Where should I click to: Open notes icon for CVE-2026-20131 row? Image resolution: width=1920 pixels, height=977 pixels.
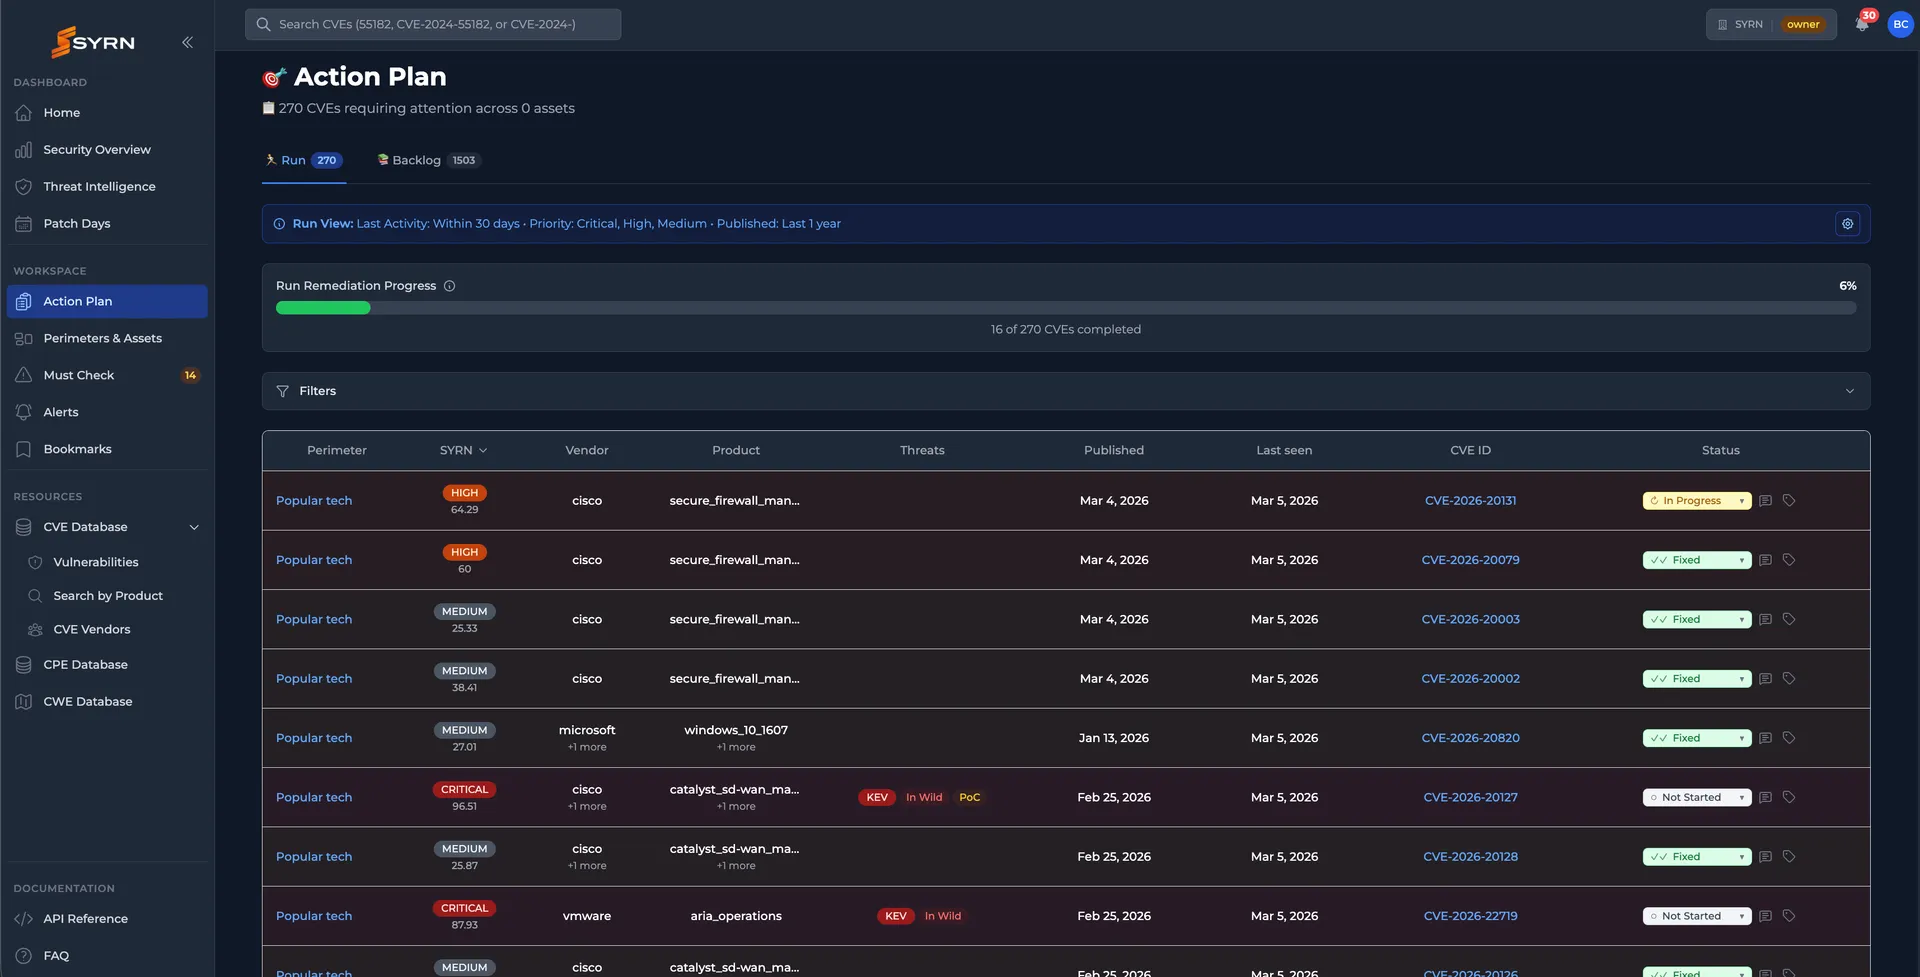(x=1765, y=501)
